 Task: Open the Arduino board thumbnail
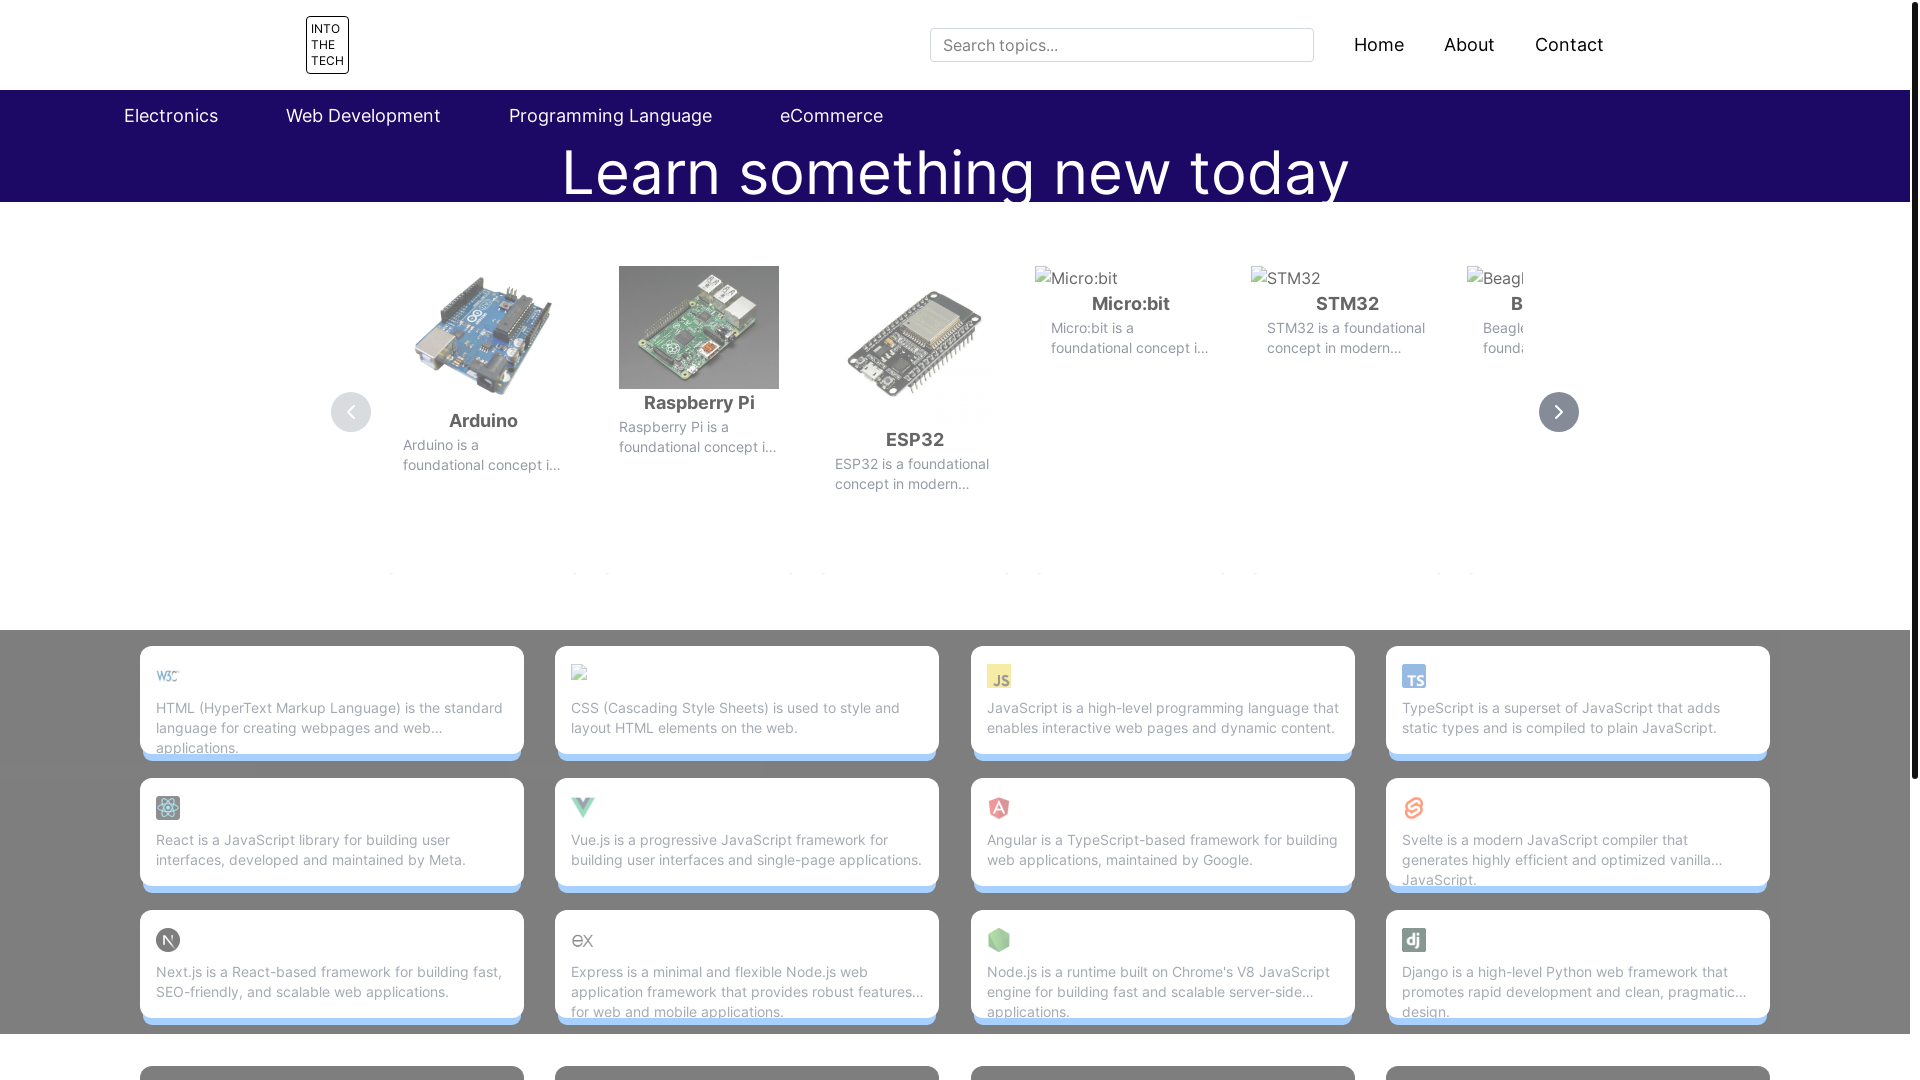[x=483, y=336]
